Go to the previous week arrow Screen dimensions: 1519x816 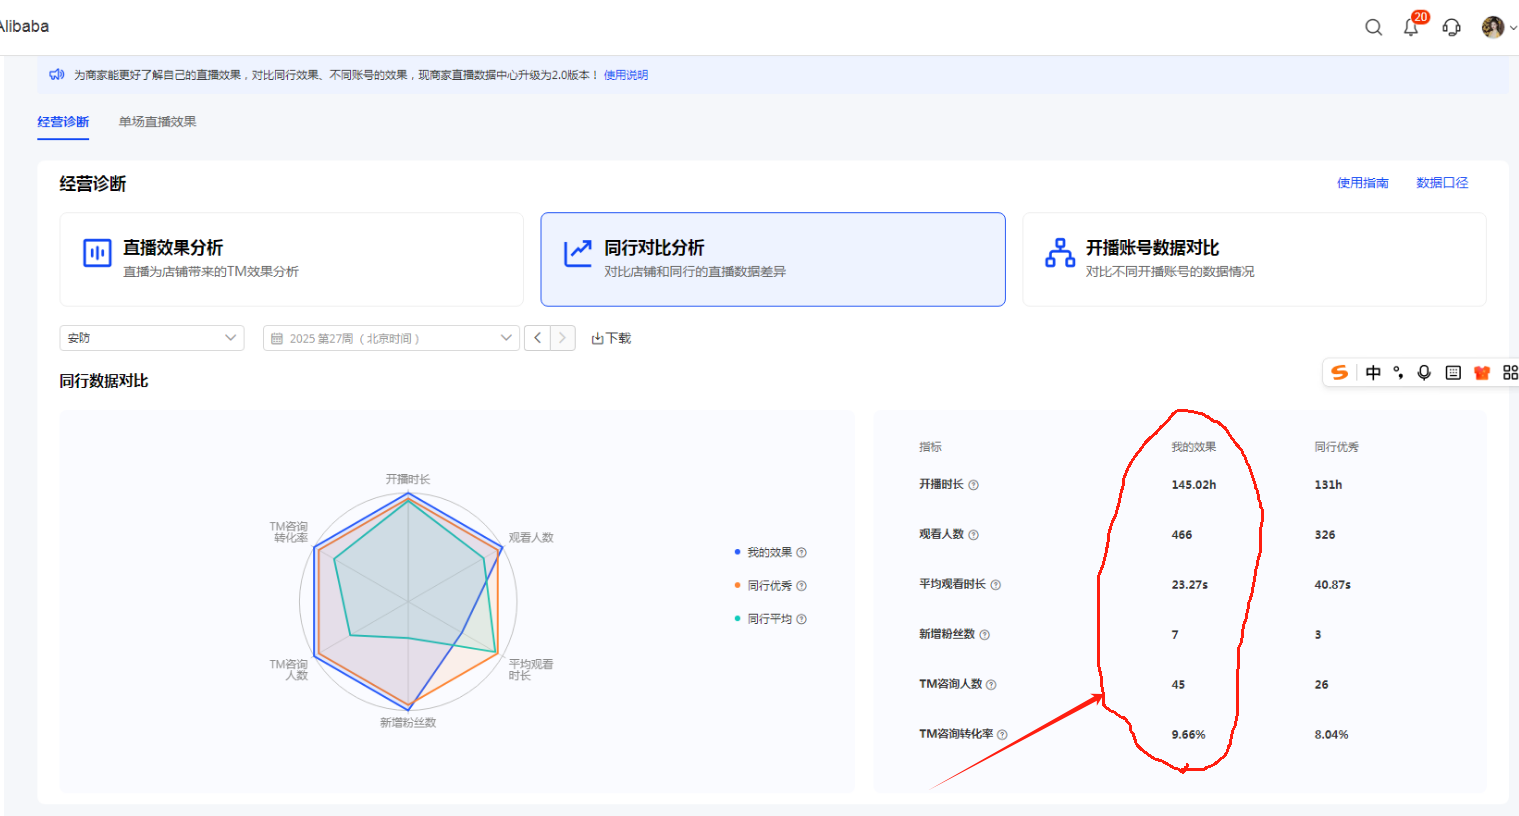(537, 338)
